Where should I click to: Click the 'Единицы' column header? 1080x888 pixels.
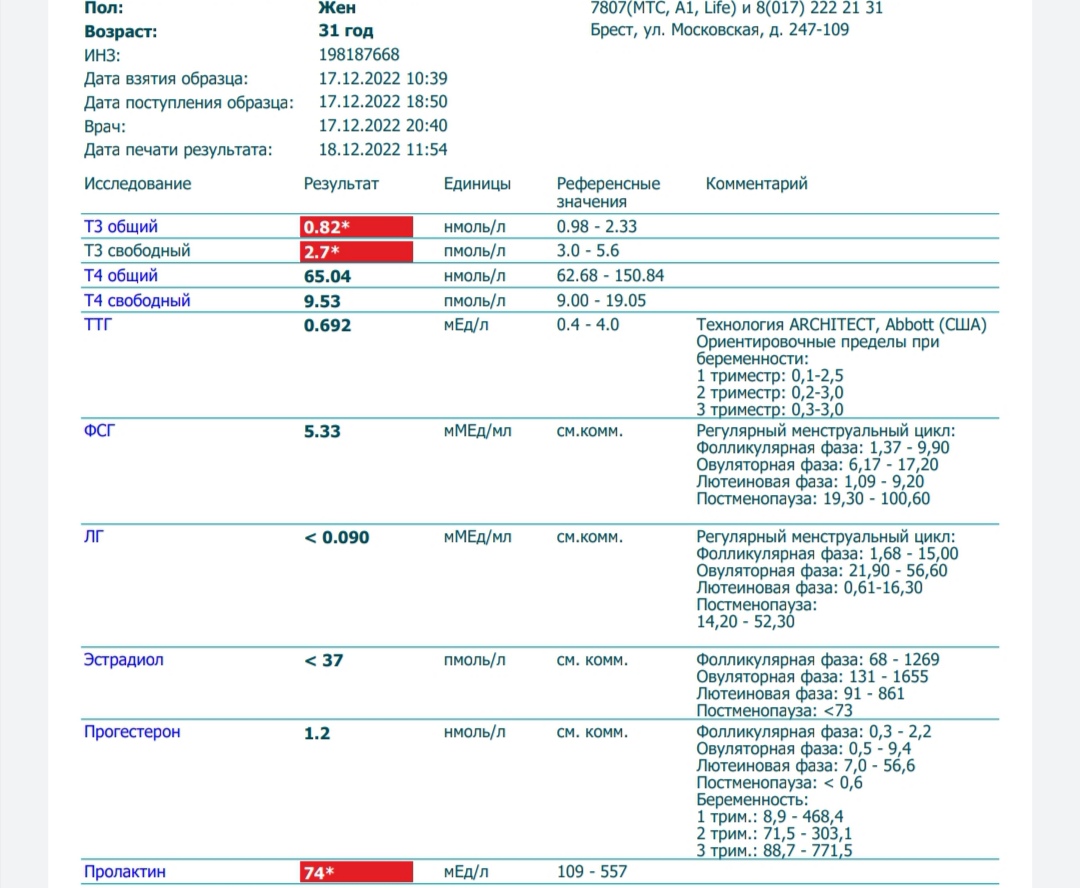477,184
